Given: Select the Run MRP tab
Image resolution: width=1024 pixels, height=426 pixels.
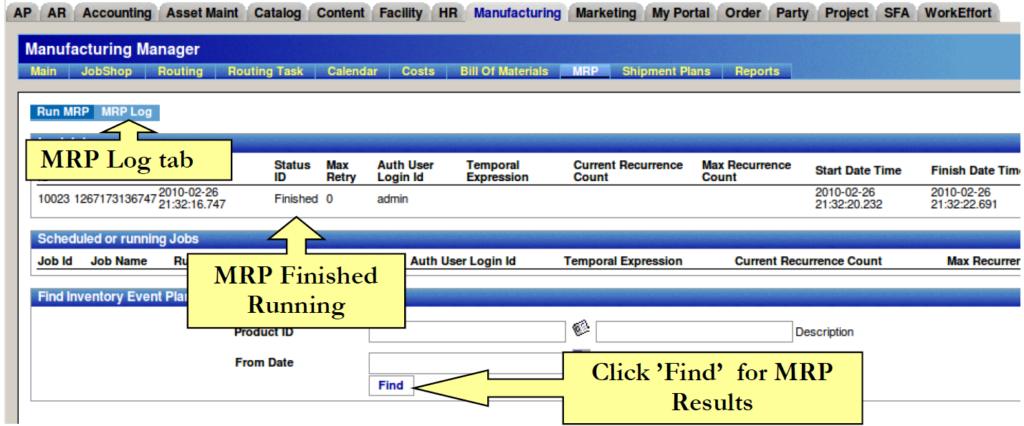Looking at the screenshot, I should [63, 112].
